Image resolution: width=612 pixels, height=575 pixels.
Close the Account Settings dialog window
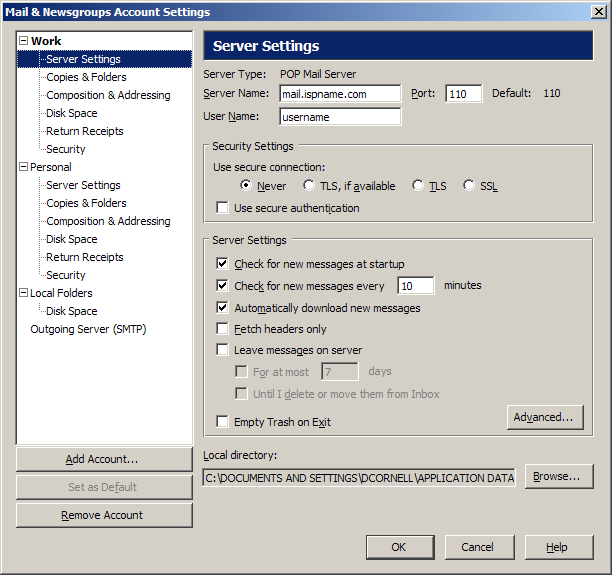click(x=599, y=12)
